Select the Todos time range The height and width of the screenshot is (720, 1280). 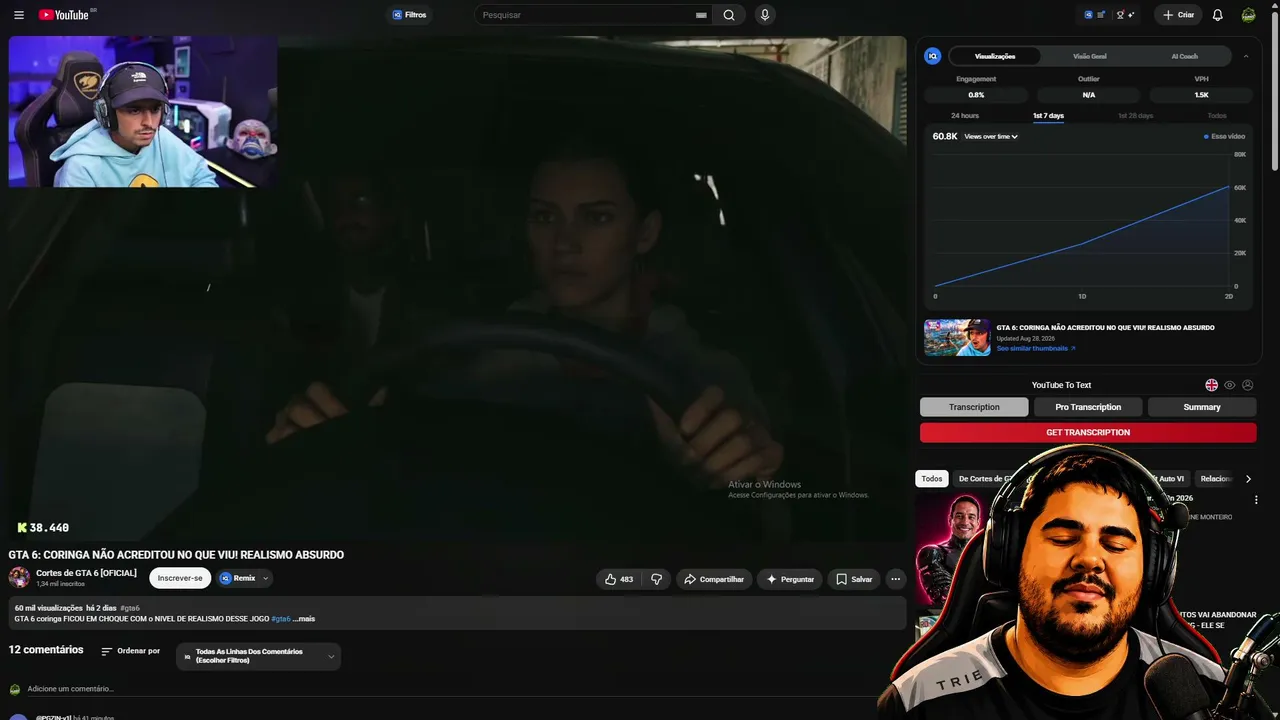tap(1217, 116)
